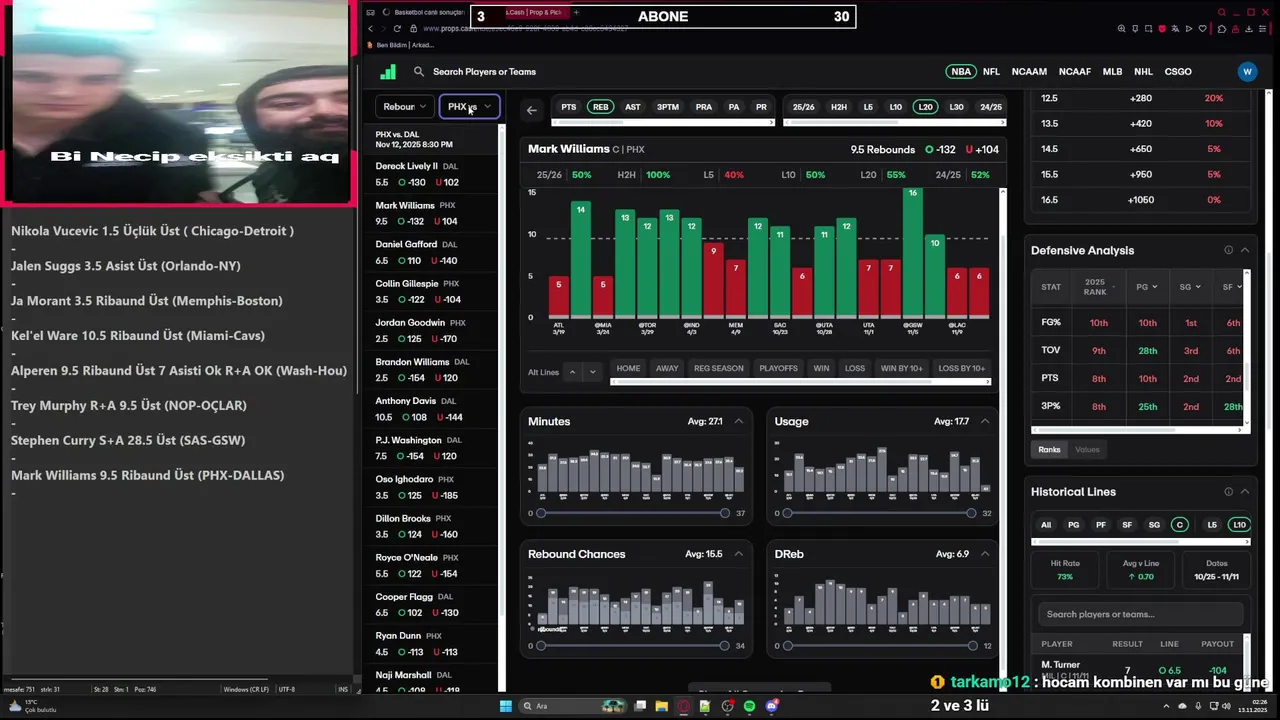Open the Rebounds stat dropdown
The image size is (1280, 720).
tap(405, 106)
